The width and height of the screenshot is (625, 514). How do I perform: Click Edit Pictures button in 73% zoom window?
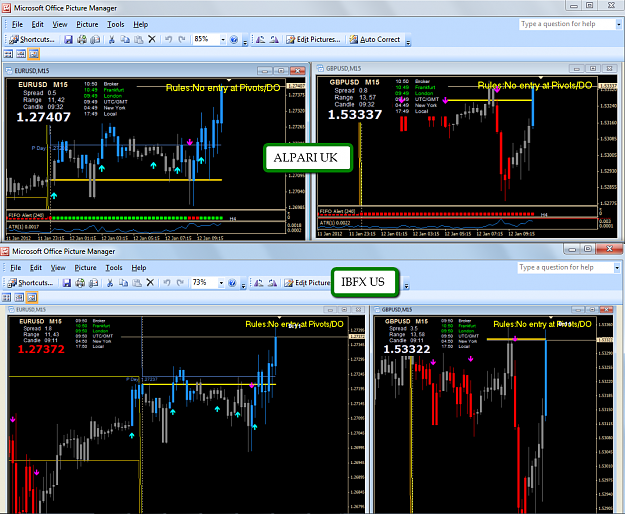307,283
